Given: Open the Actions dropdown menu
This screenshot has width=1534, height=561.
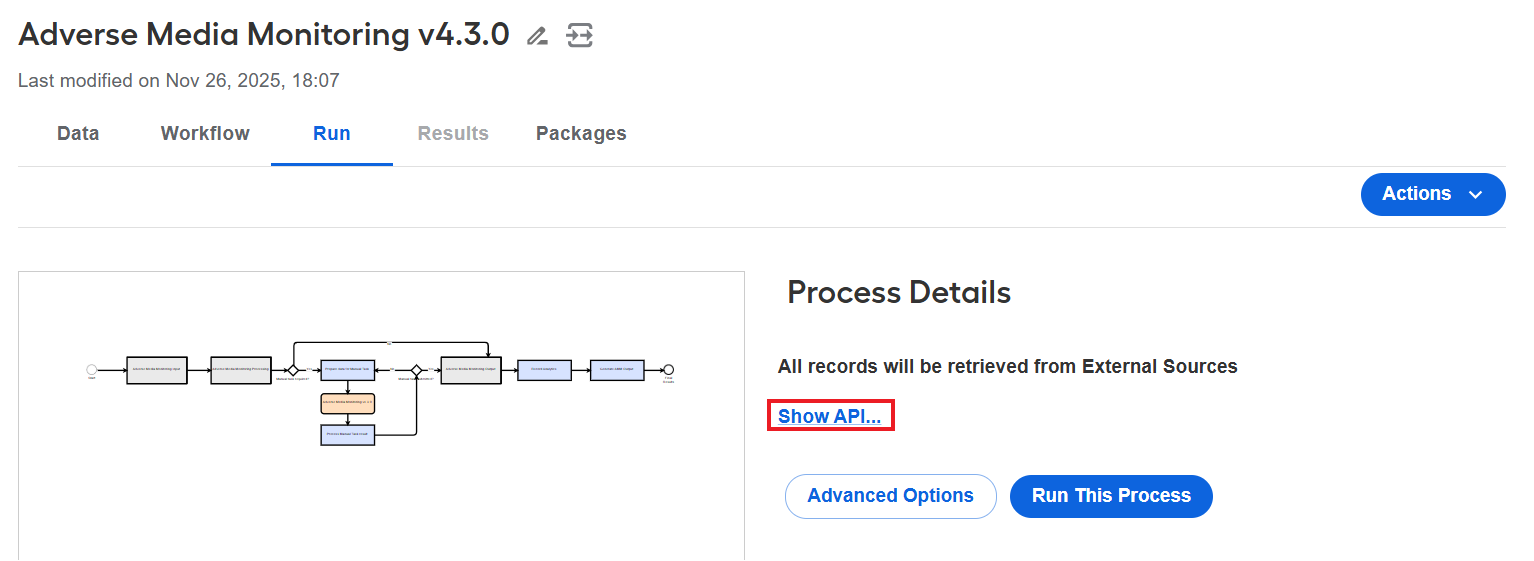Looking at the screenshot, I should pyautogui.click(x=1433, y=194).
